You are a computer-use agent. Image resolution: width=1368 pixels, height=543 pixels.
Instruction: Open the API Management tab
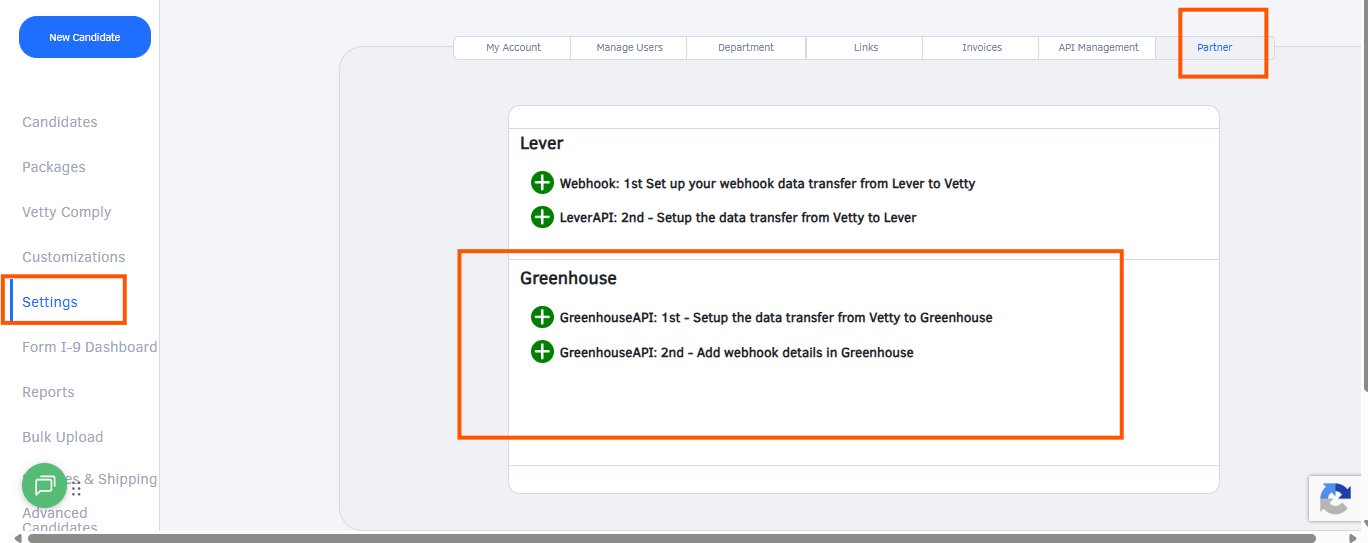1098,47
